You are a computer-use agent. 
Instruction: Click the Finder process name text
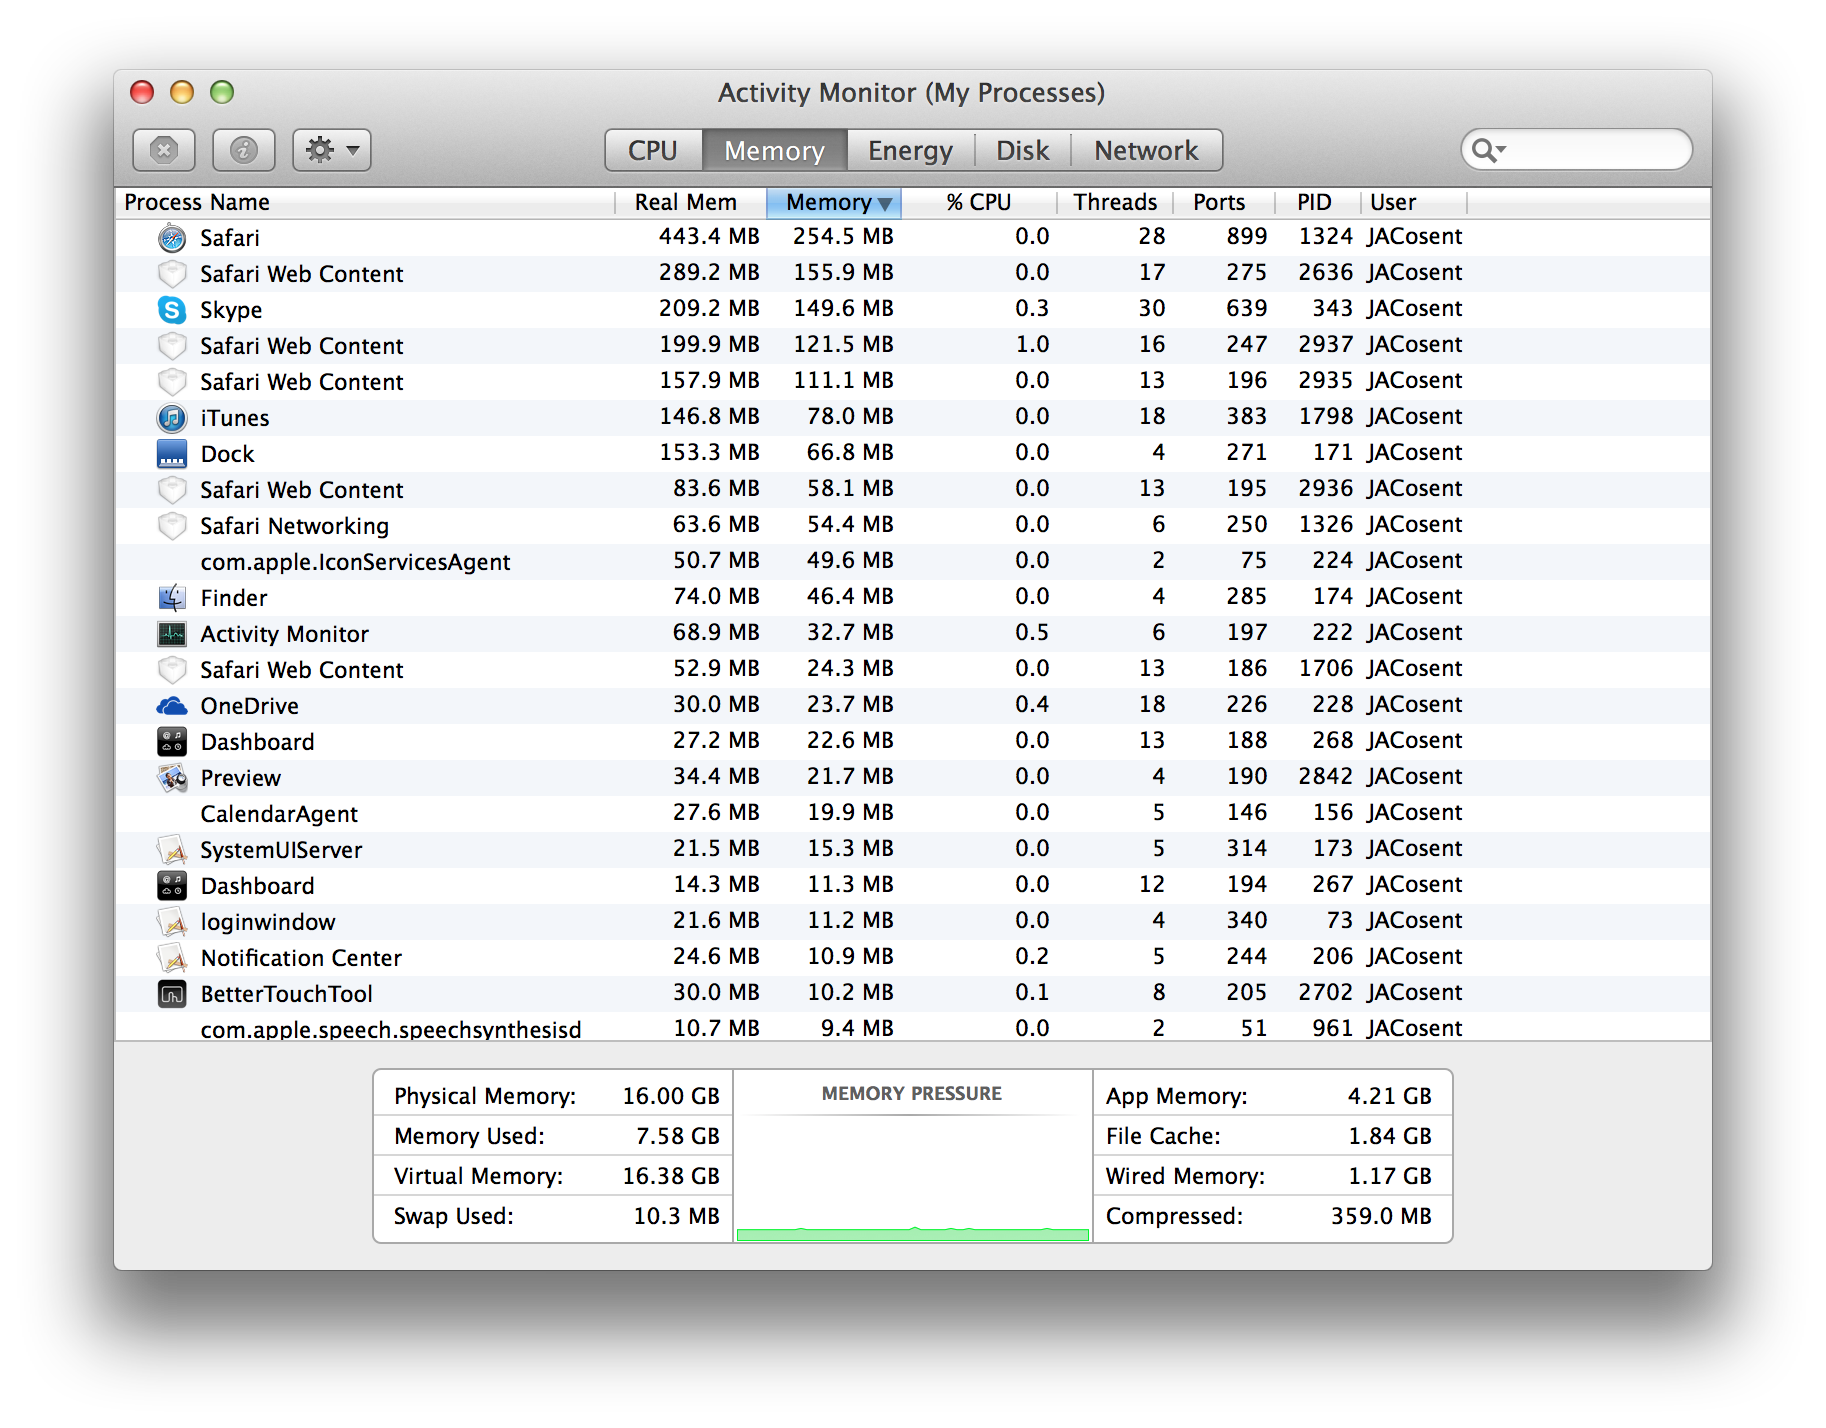(234, 598)
